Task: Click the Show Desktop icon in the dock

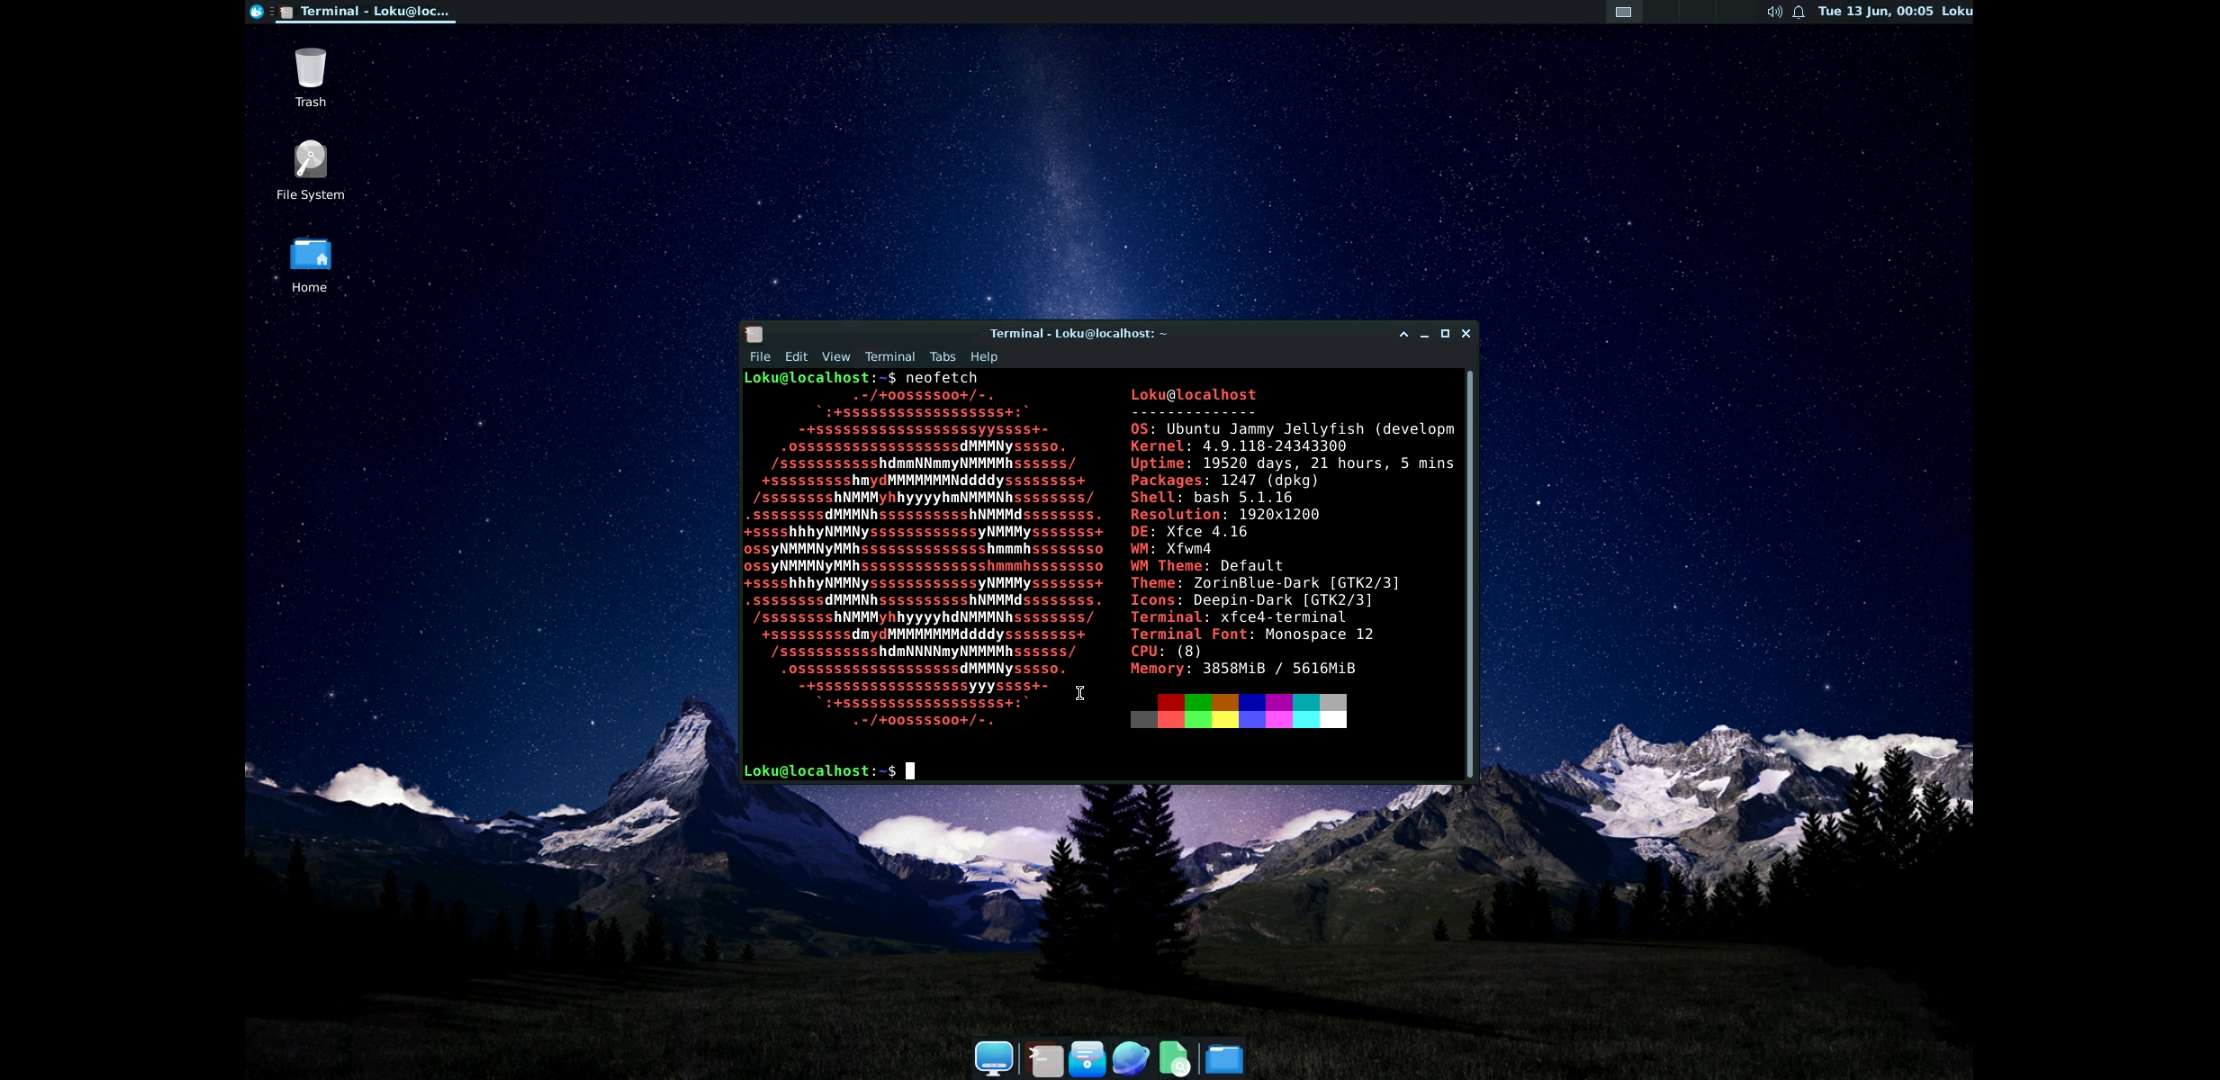Action: tap(992, 1057)
